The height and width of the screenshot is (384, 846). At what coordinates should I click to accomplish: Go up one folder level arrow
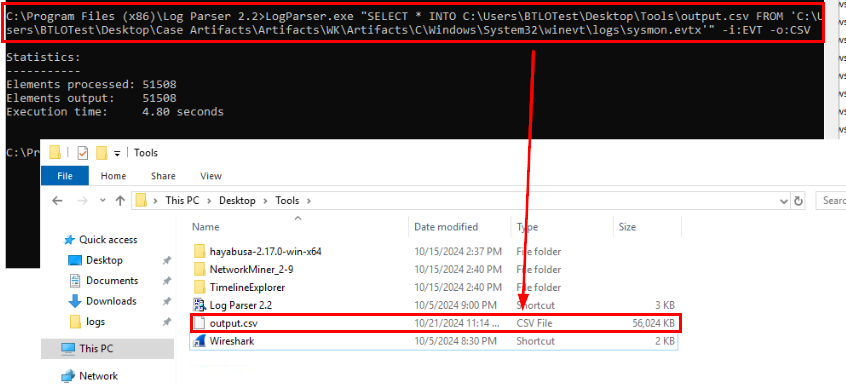point(120,201)
